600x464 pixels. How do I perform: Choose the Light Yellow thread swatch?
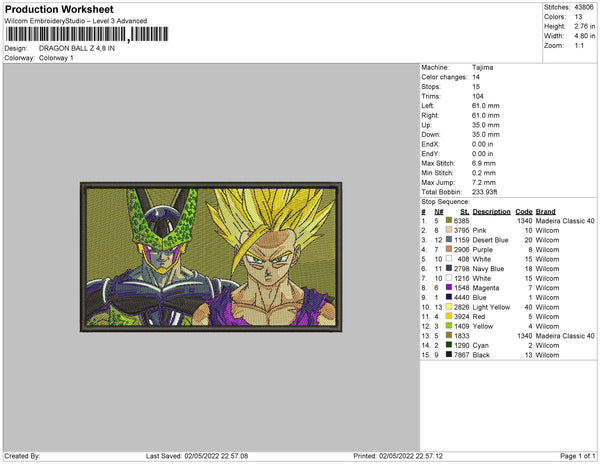tap(448, 306)
